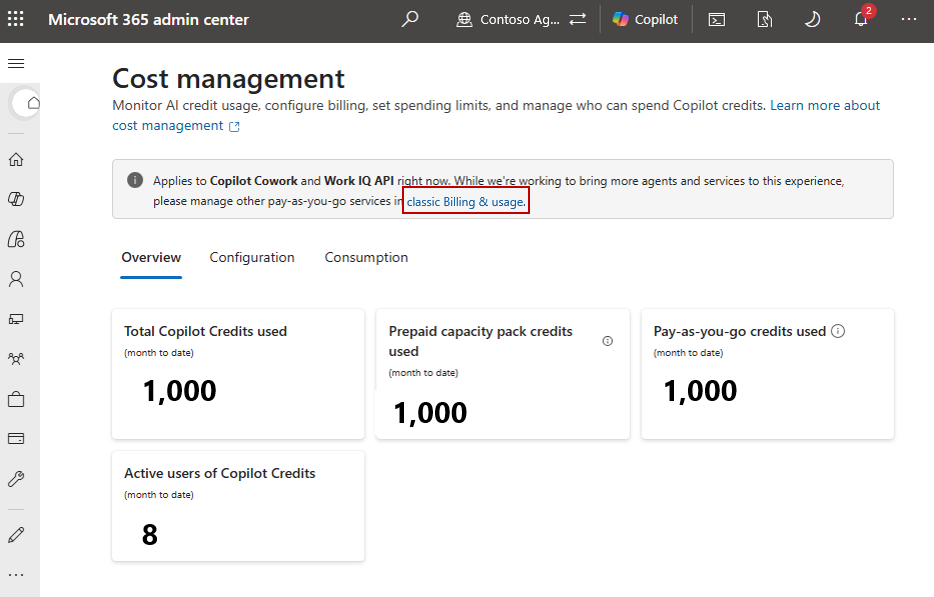934x597 pixels.
Task: Click the Microsoft 365 admin center title
Action: (148, 20)
